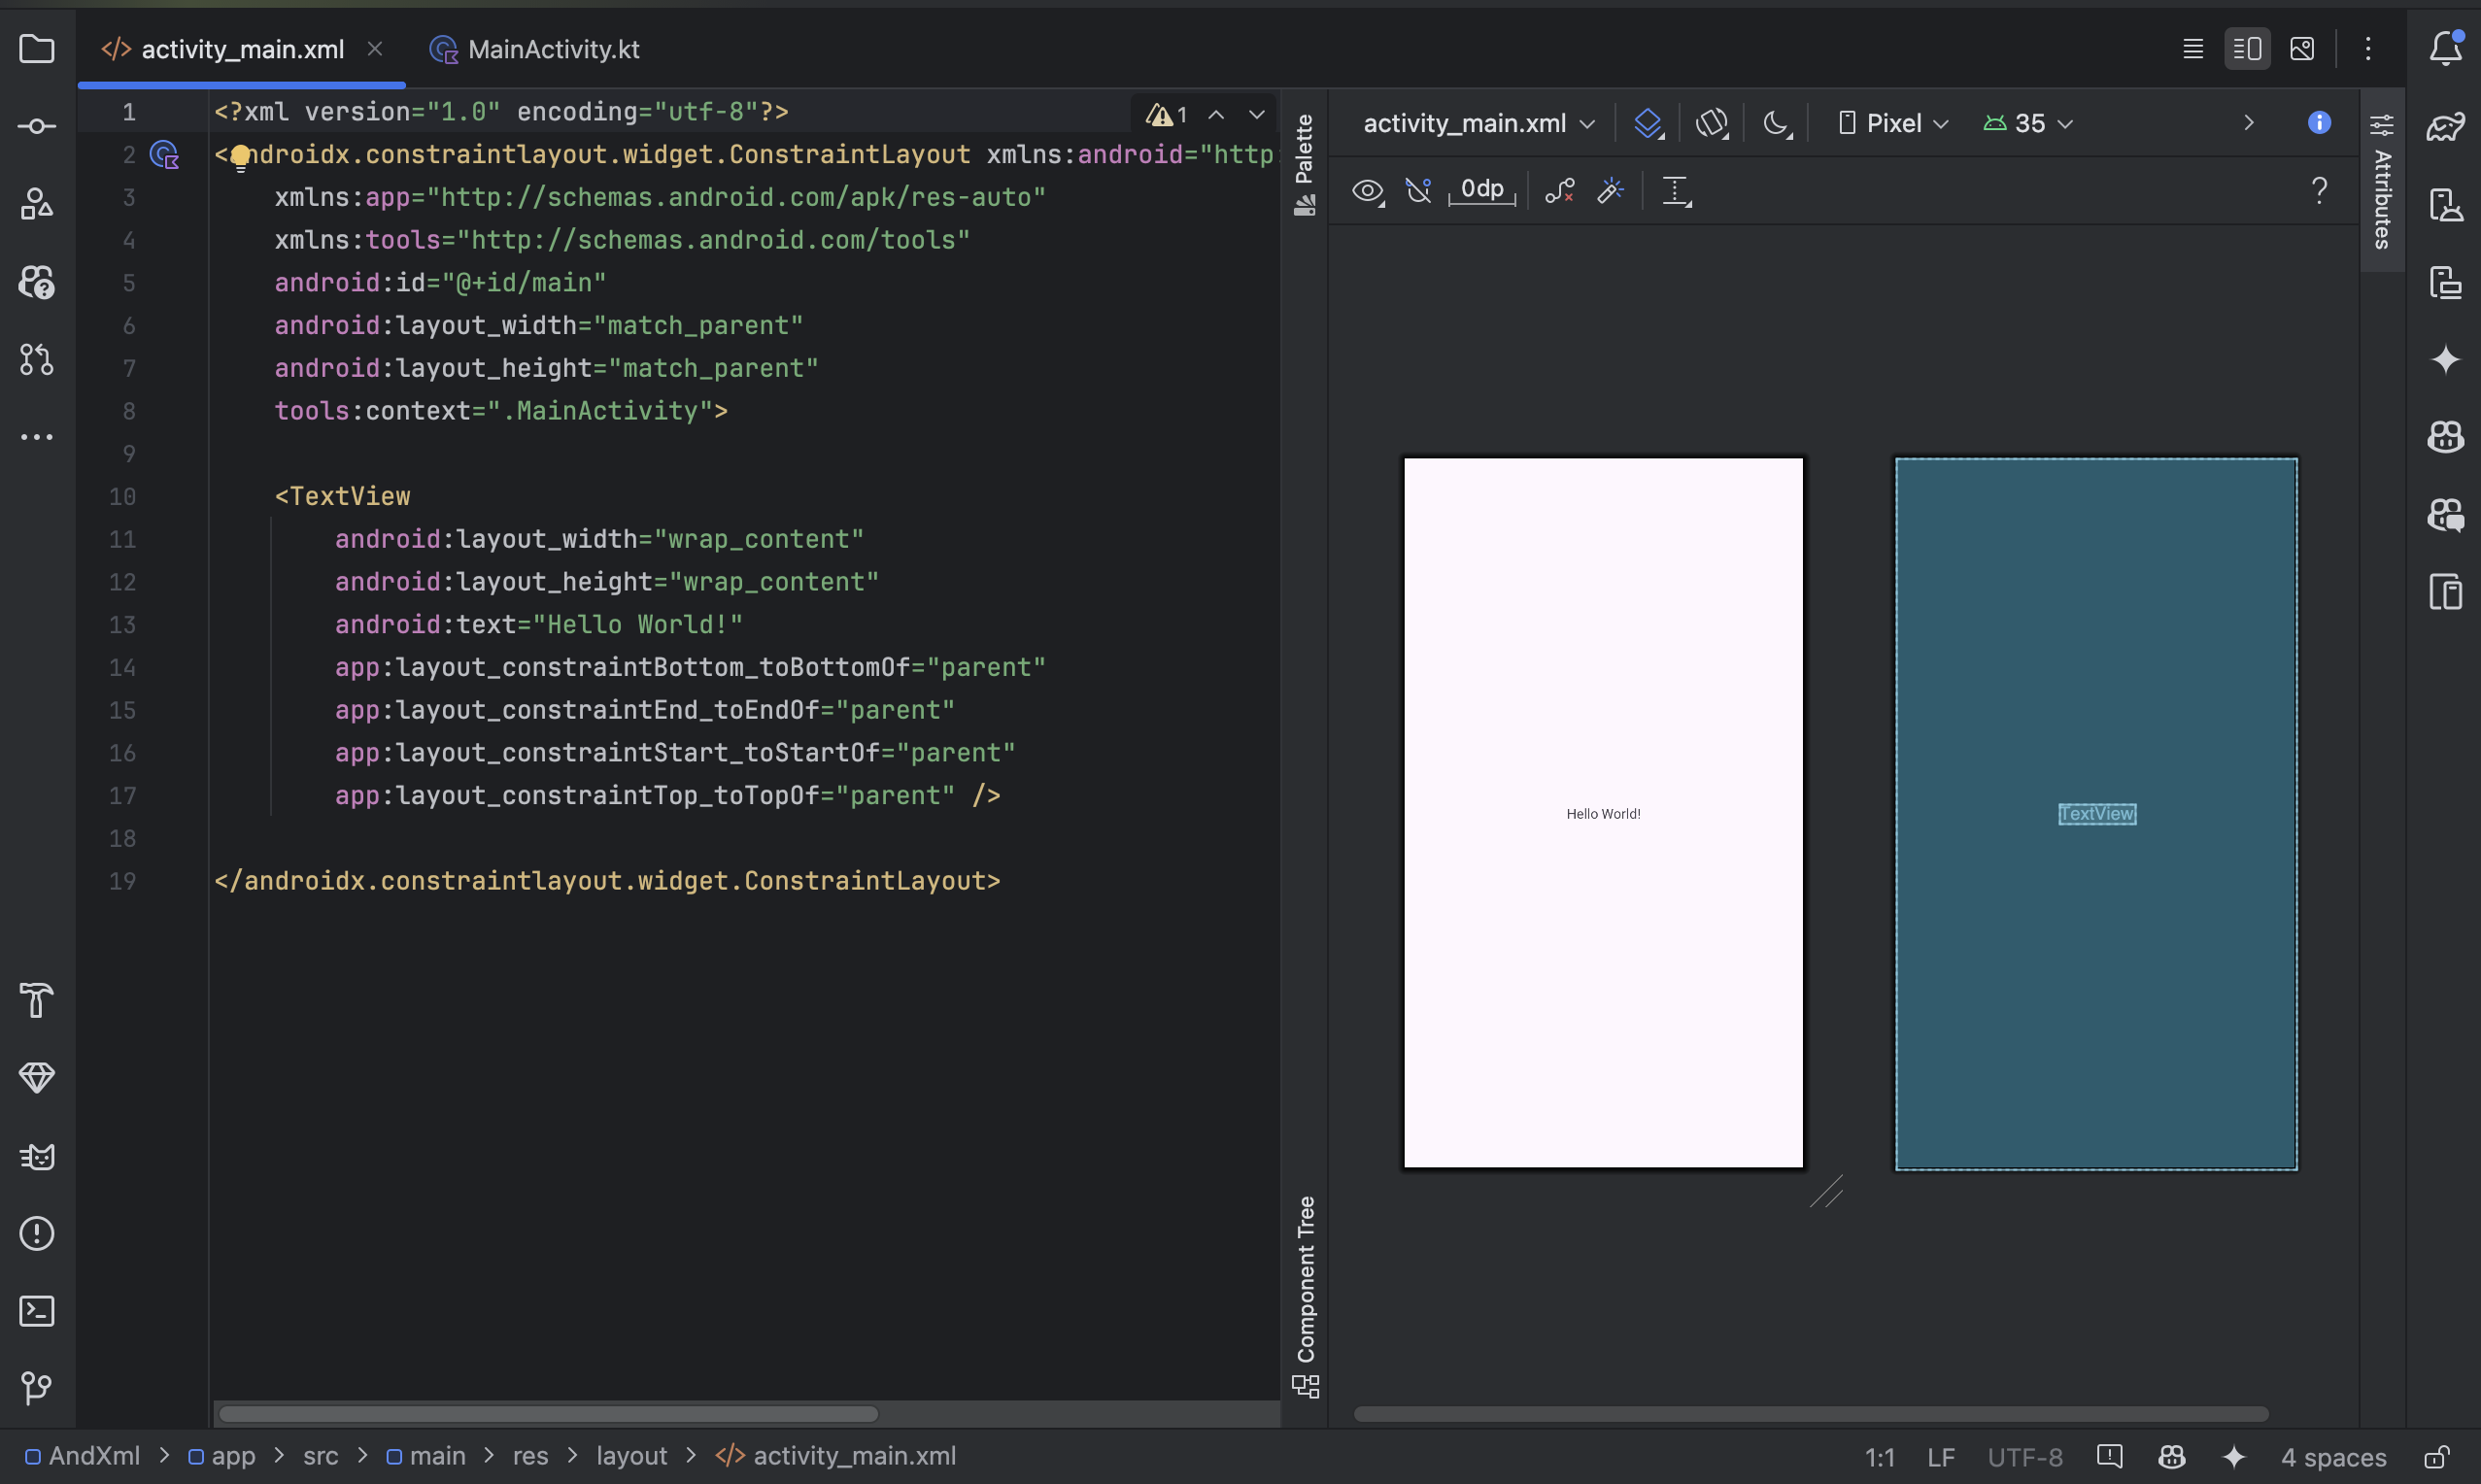Open the Logcat tool window (cat icon)
The height and width of the screenshot is (1484, 2481).
point(37,1156)
